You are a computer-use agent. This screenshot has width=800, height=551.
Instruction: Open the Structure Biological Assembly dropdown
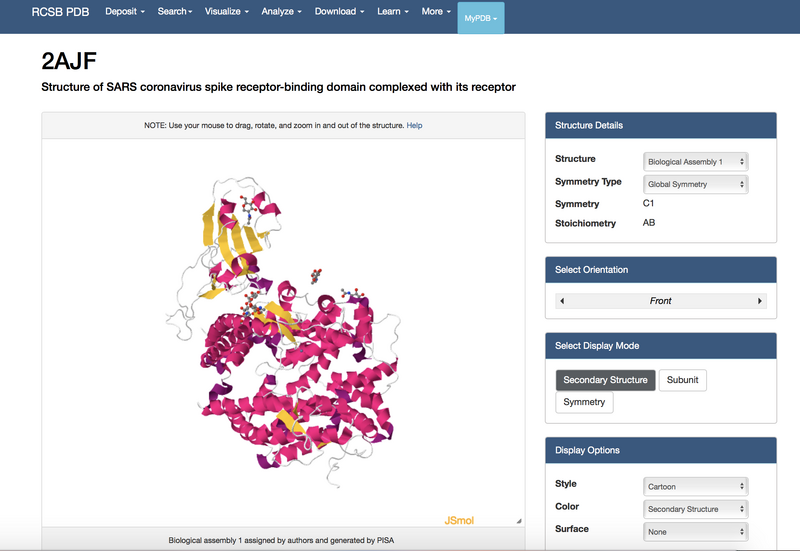[695, 161]
